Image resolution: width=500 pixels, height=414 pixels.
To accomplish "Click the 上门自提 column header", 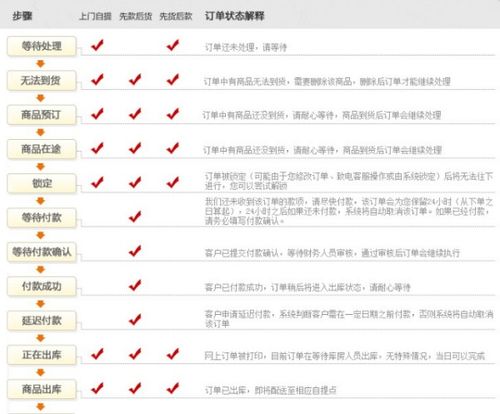I will (x=95, y=16).
